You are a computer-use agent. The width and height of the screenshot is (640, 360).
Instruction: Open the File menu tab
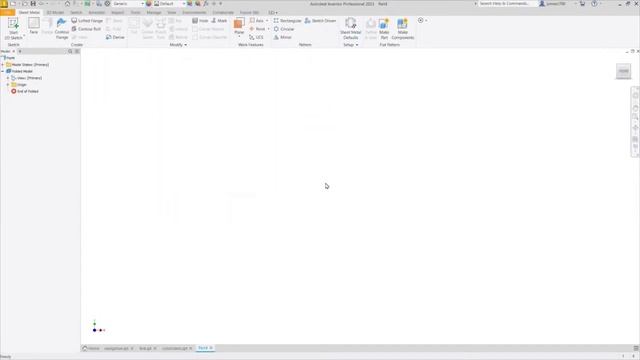click(x=7, y=13)
